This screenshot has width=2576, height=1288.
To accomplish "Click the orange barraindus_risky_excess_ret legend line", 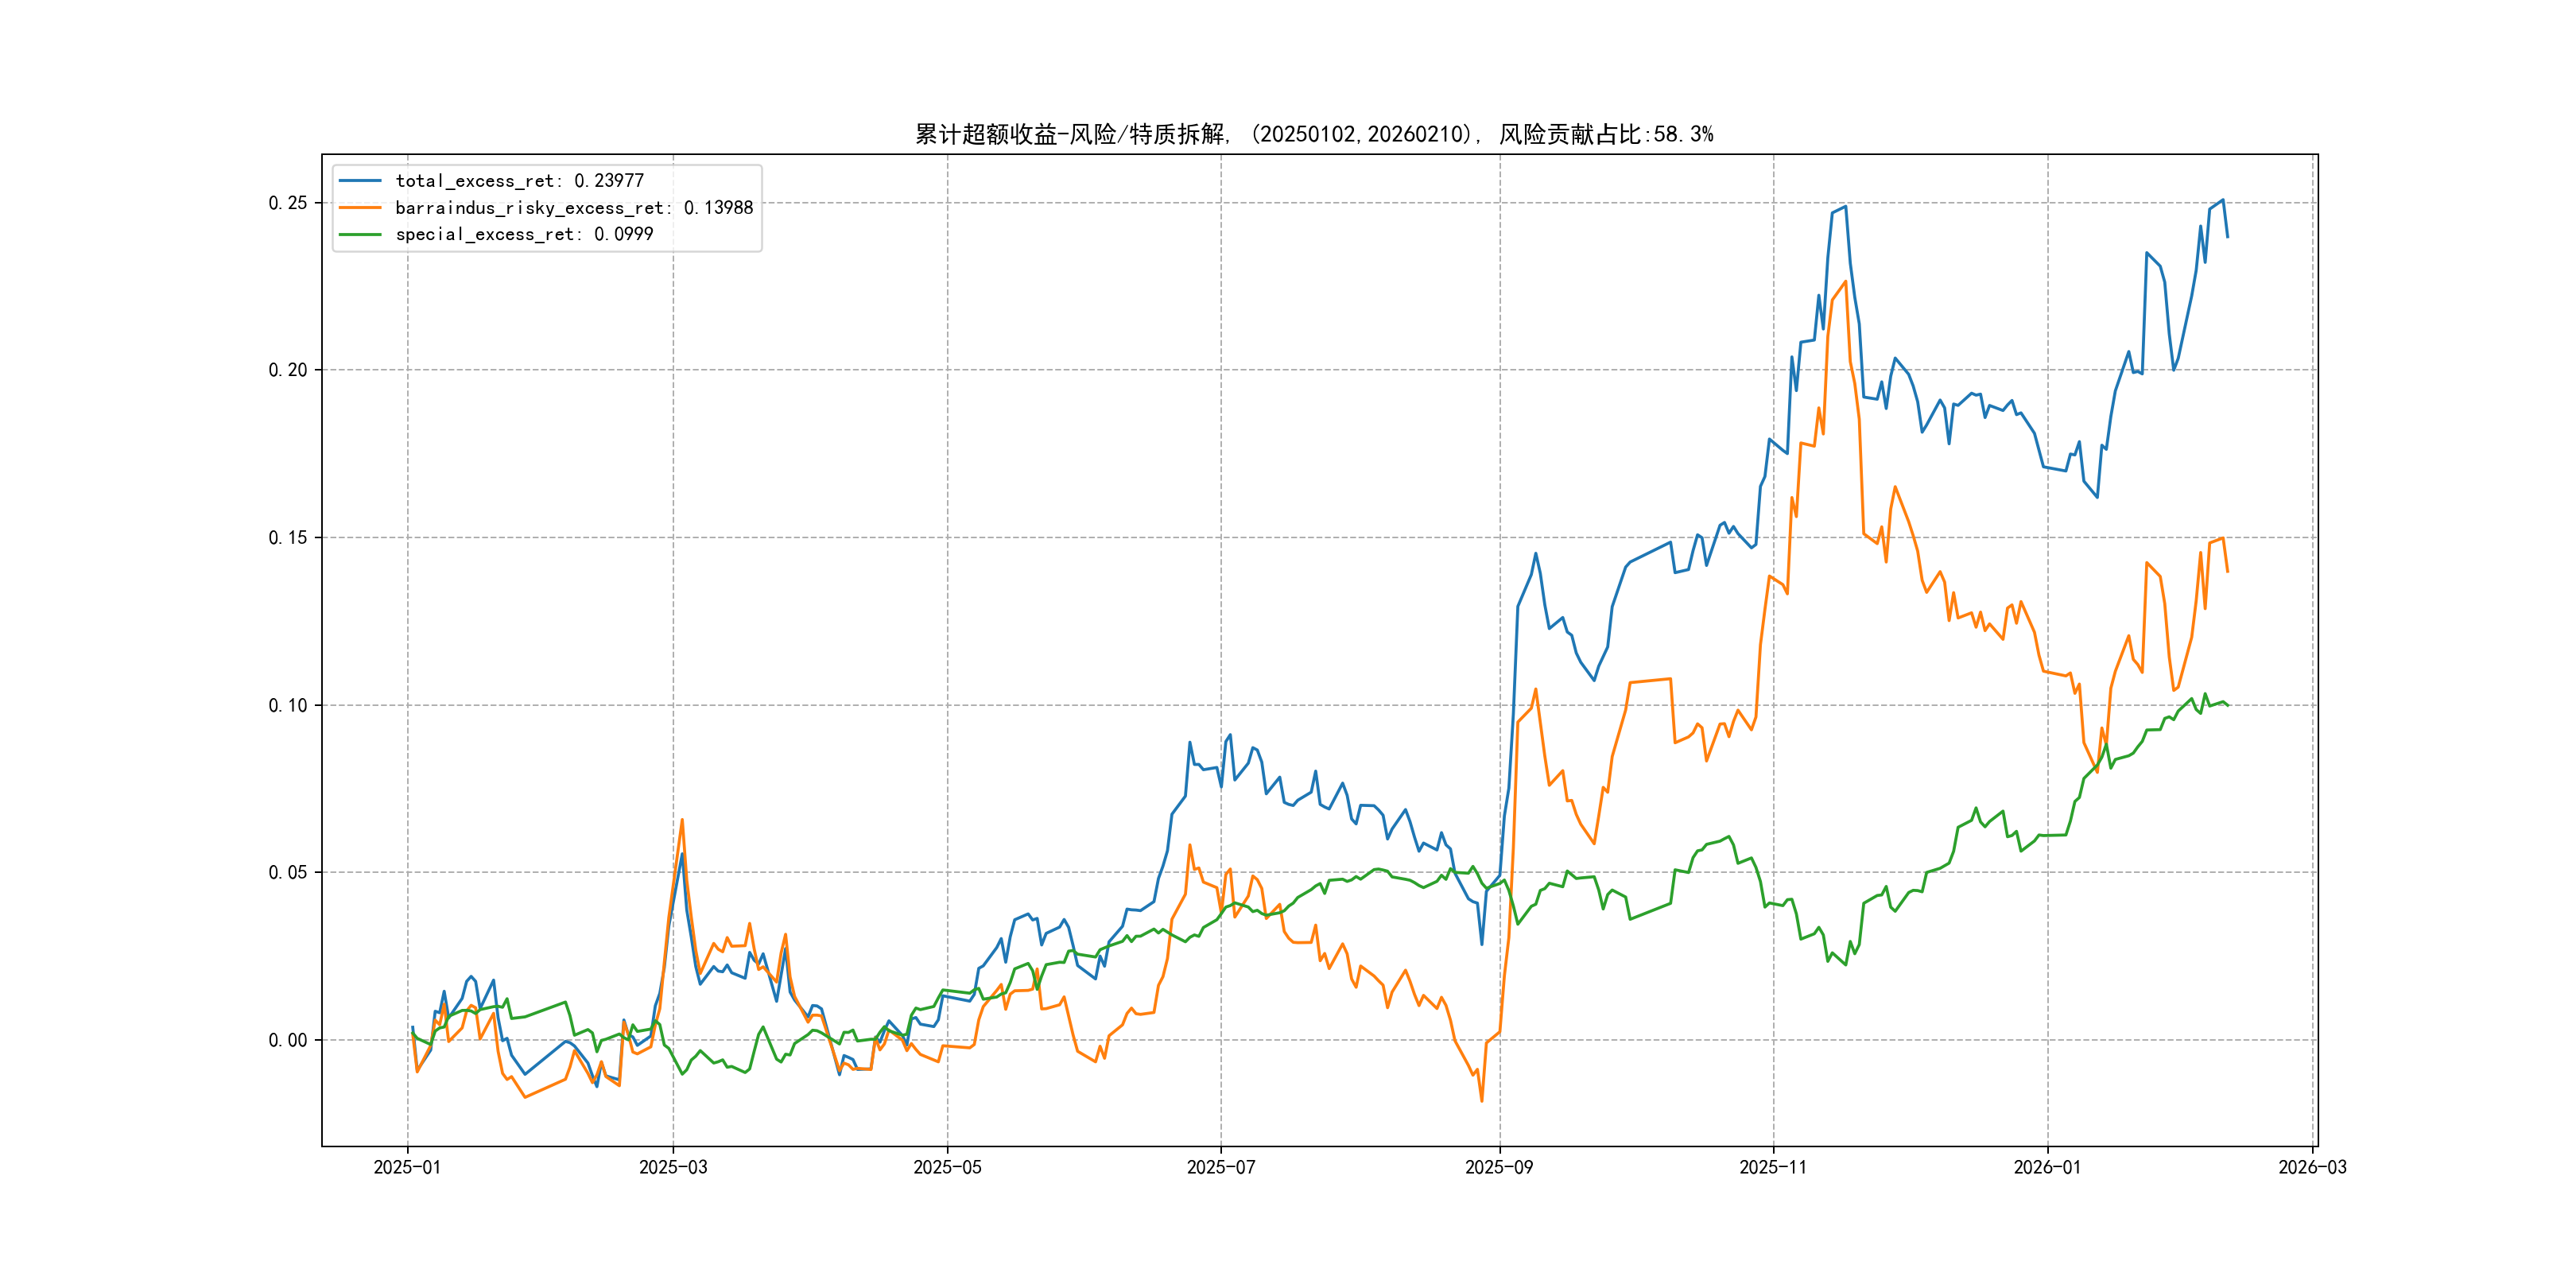I will click(x=360, y=208).
